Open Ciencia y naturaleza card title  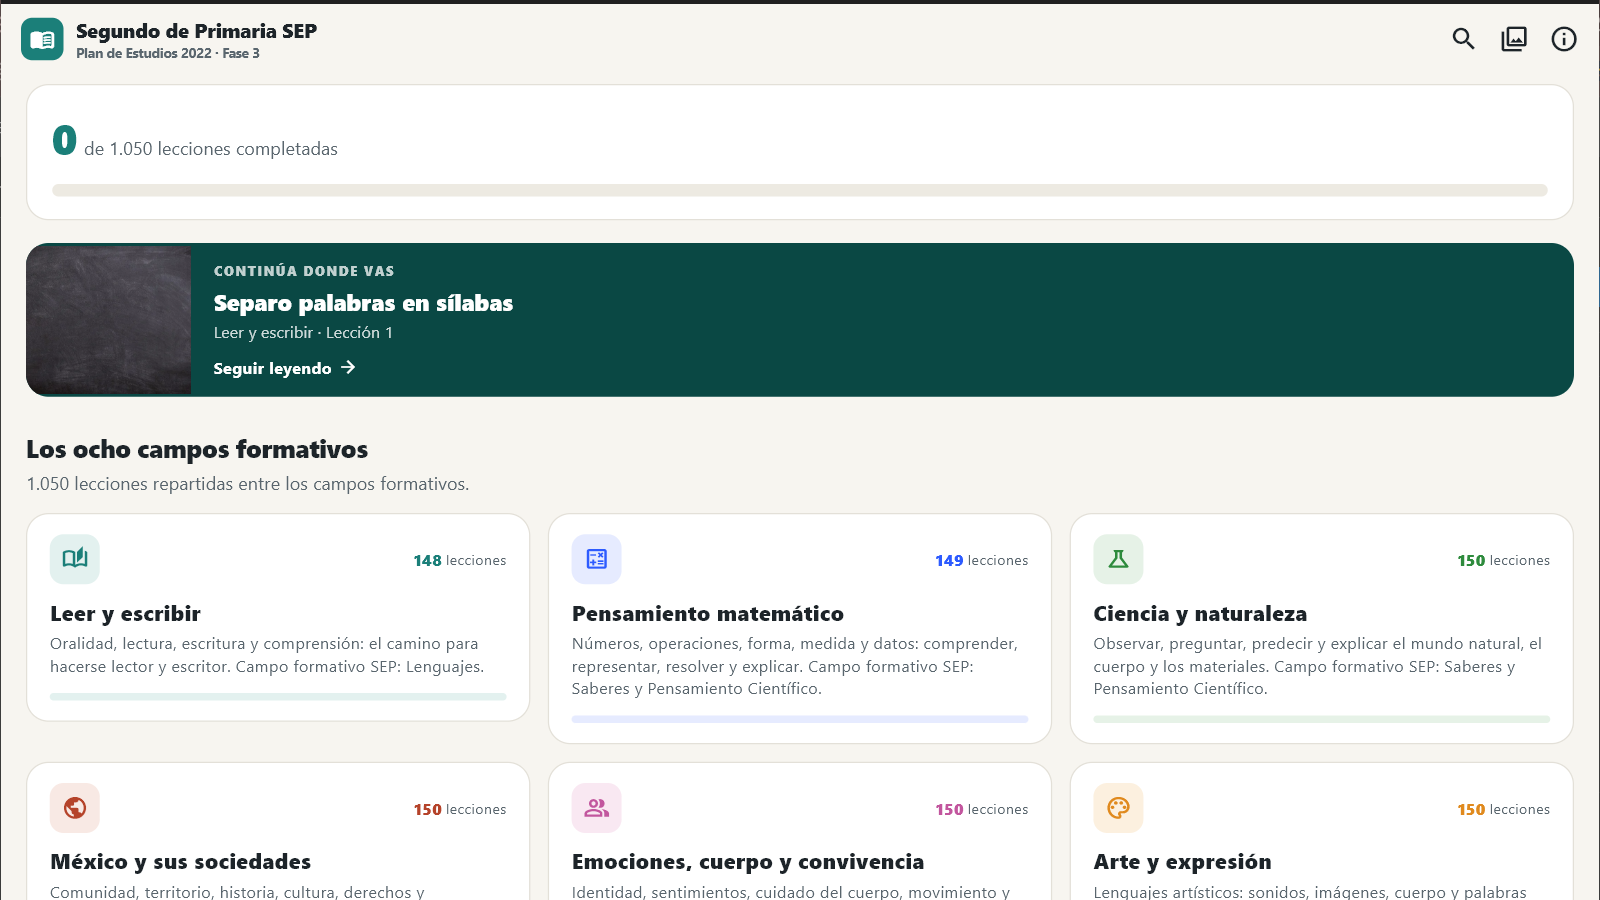point(1200,614)
